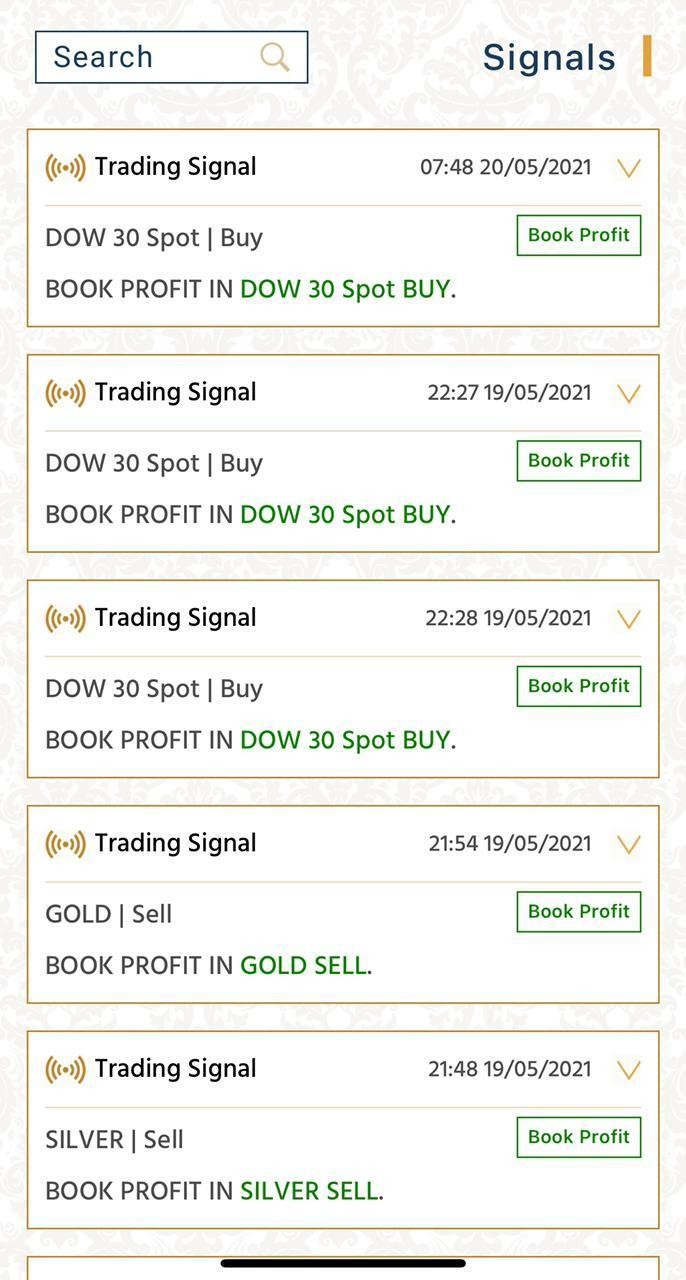Tap Book Profit for SILVER Sell

(578, 1137)
